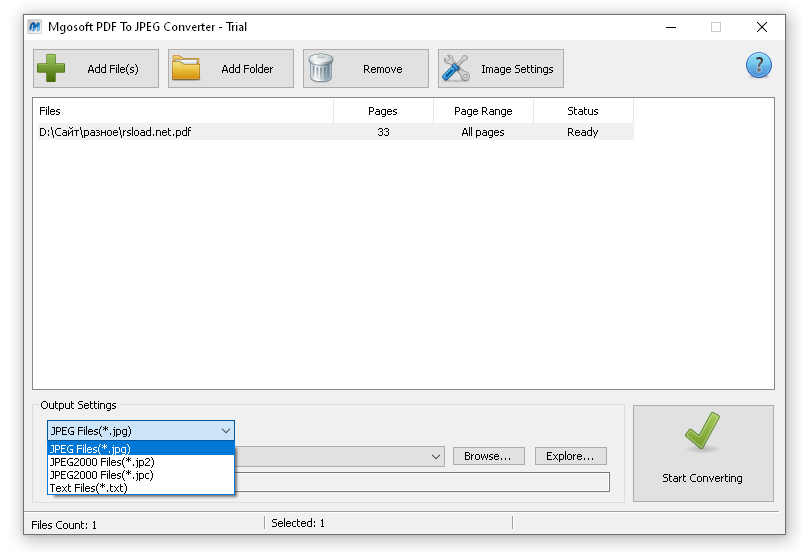Click Files Count: 1 in status bar
The width and height of the screenshot is (801, 552).
[x=64, y=525]
